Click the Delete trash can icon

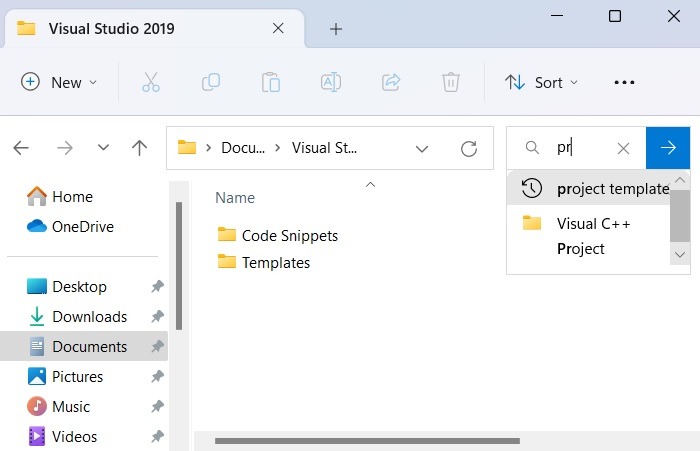pyautogui.click(x=451, y=82)
